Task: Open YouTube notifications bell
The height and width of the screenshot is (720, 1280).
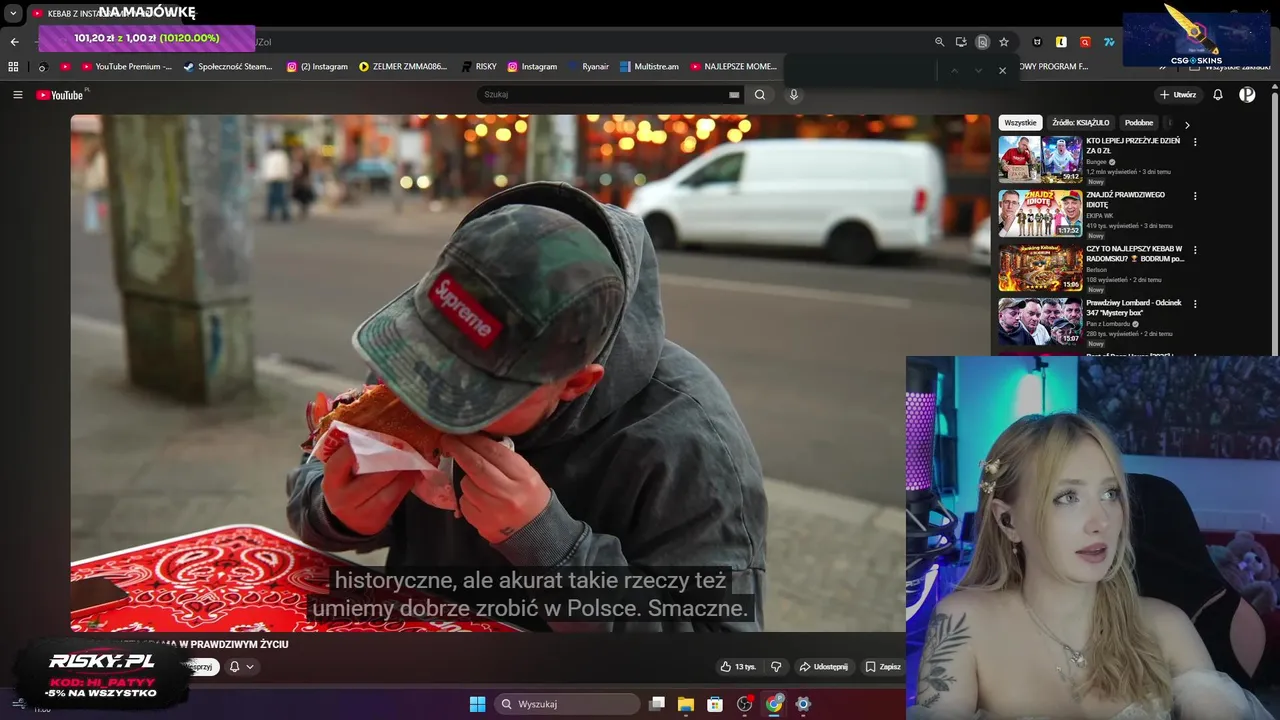Action: coord(1218,95)
